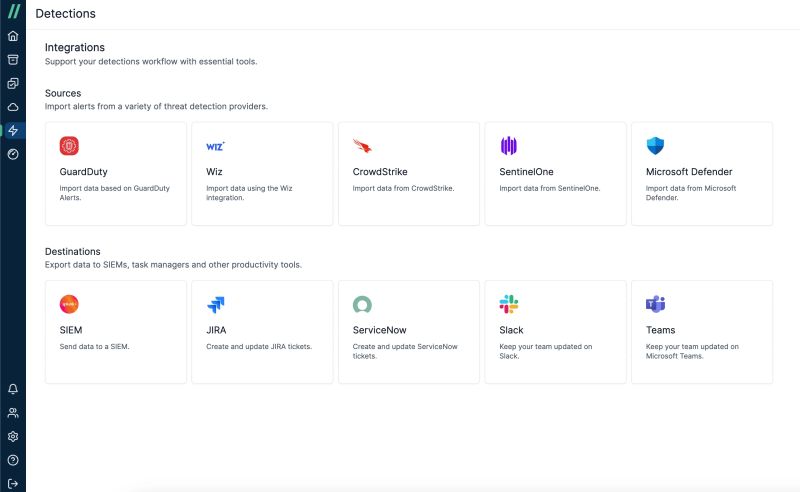Click the ServiceNow ring logo
This screenshot has width=800, height=492.
click(x=362, y=305)
